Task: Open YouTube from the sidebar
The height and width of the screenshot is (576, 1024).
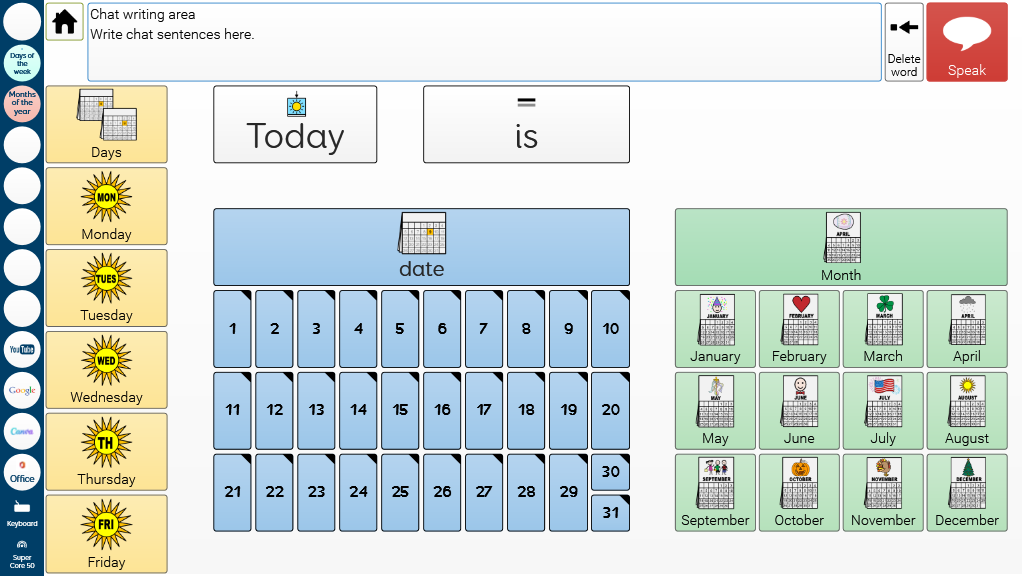Action: coord(22,349)
